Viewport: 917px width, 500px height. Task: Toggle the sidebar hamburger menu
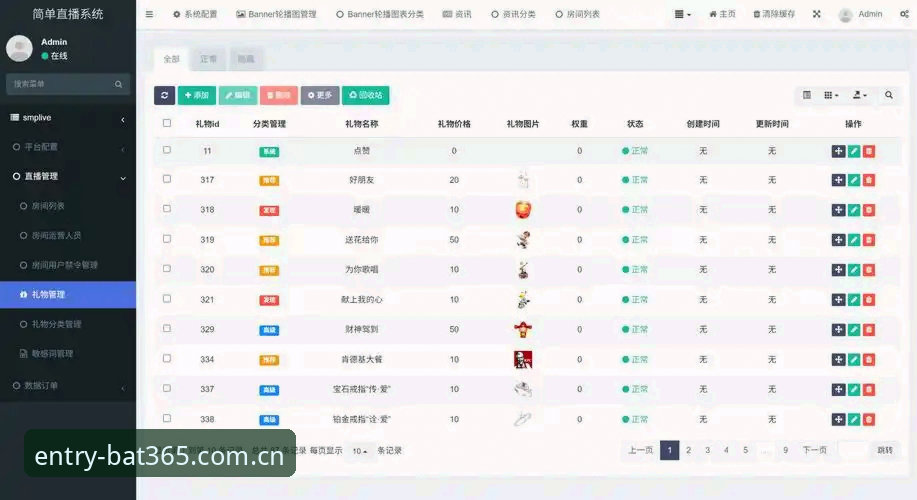(x=149, y=14)
